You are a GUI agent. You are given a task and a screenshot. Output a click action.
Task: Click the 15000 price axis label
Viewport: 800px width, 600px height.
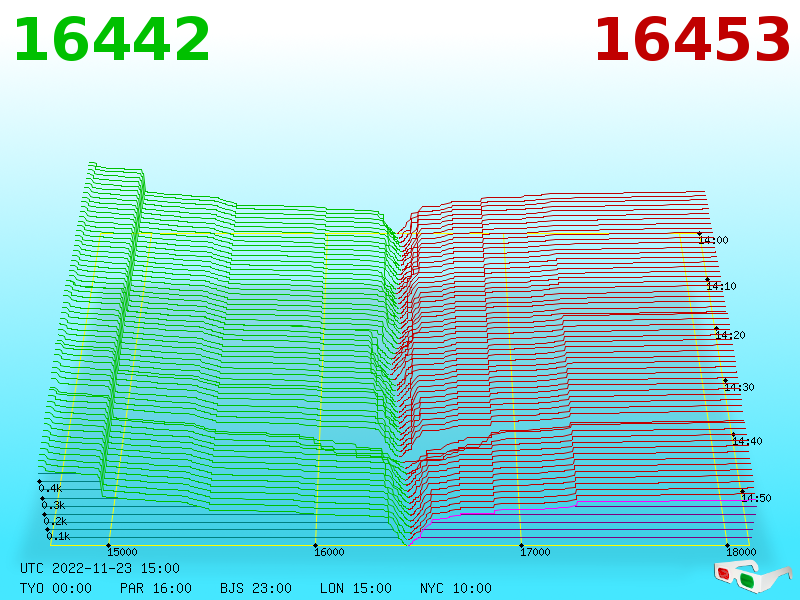[x=122, y=552]
